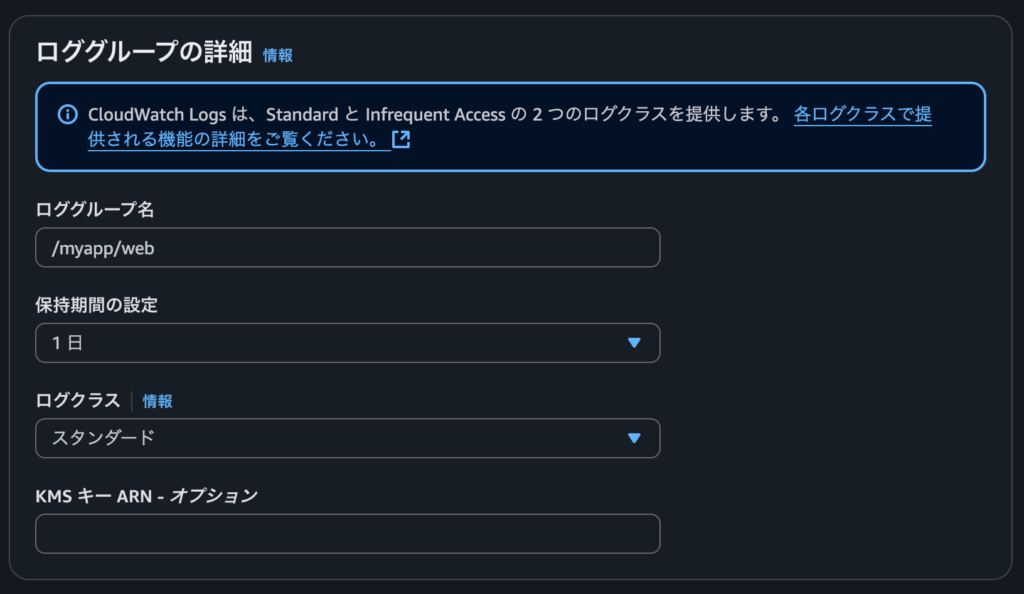Image resolution: width=1024 pixels, height=594 pixels.
Task: Click the ログクラス field label
Action: 78,400
